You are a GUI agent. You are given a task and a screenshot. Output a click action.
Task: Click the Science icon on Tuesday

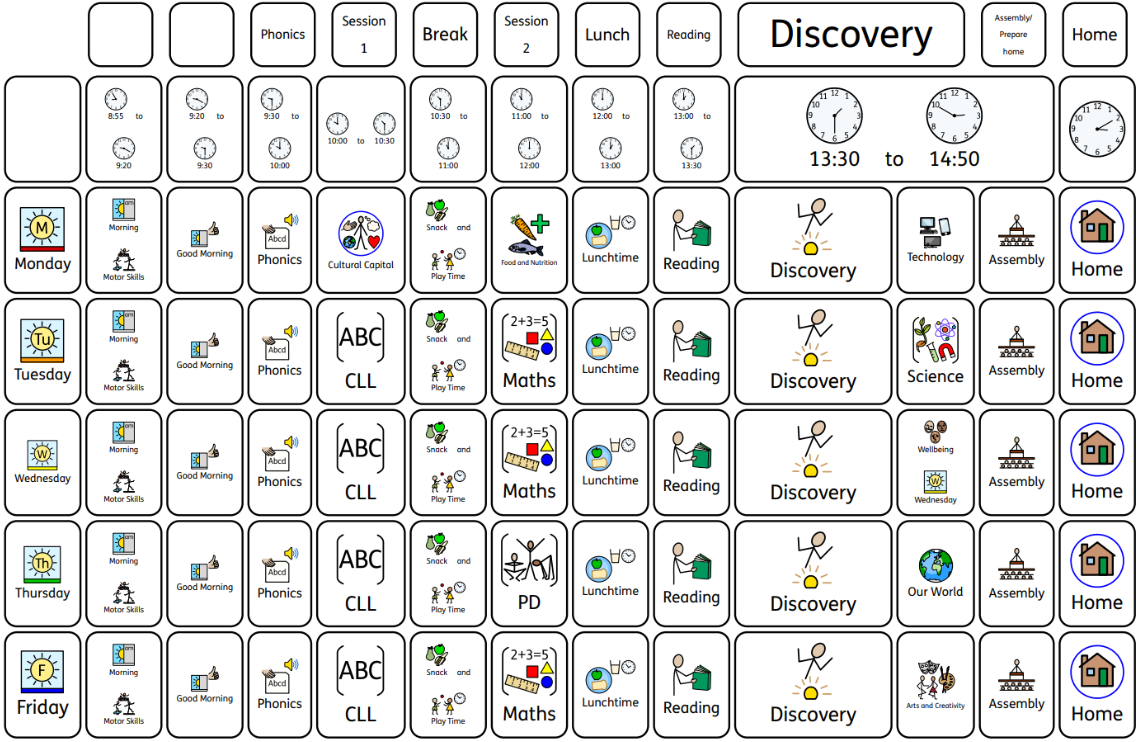coord(935,341)
